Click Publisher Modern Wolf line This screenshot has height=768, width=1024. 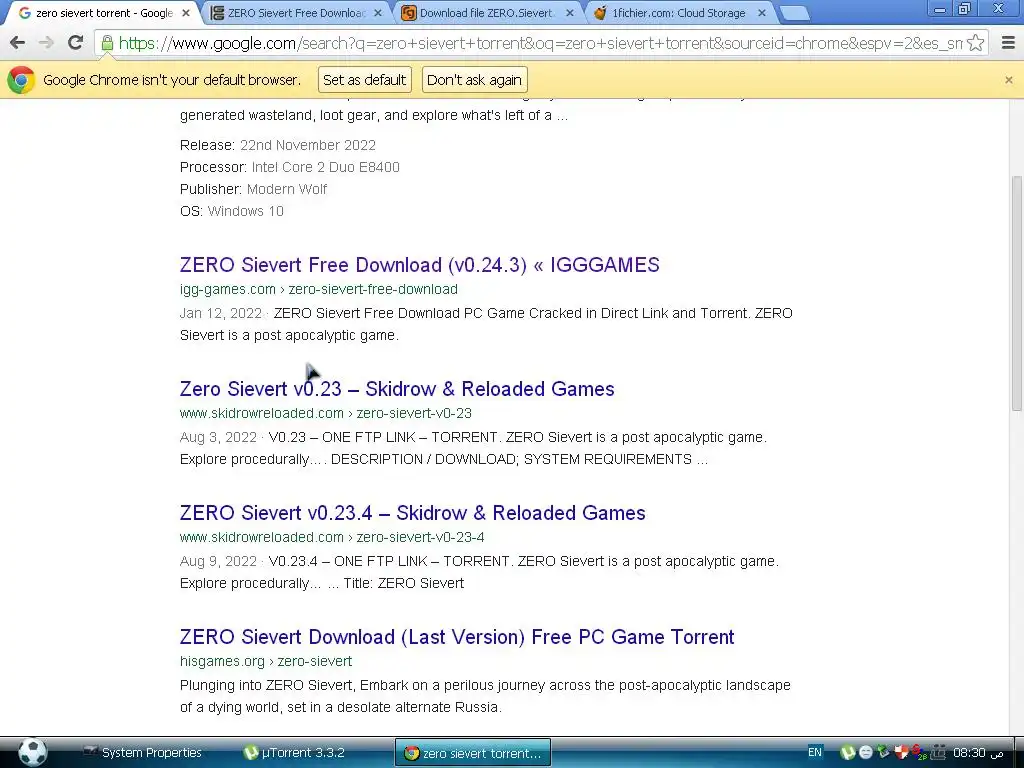[253, 189]
